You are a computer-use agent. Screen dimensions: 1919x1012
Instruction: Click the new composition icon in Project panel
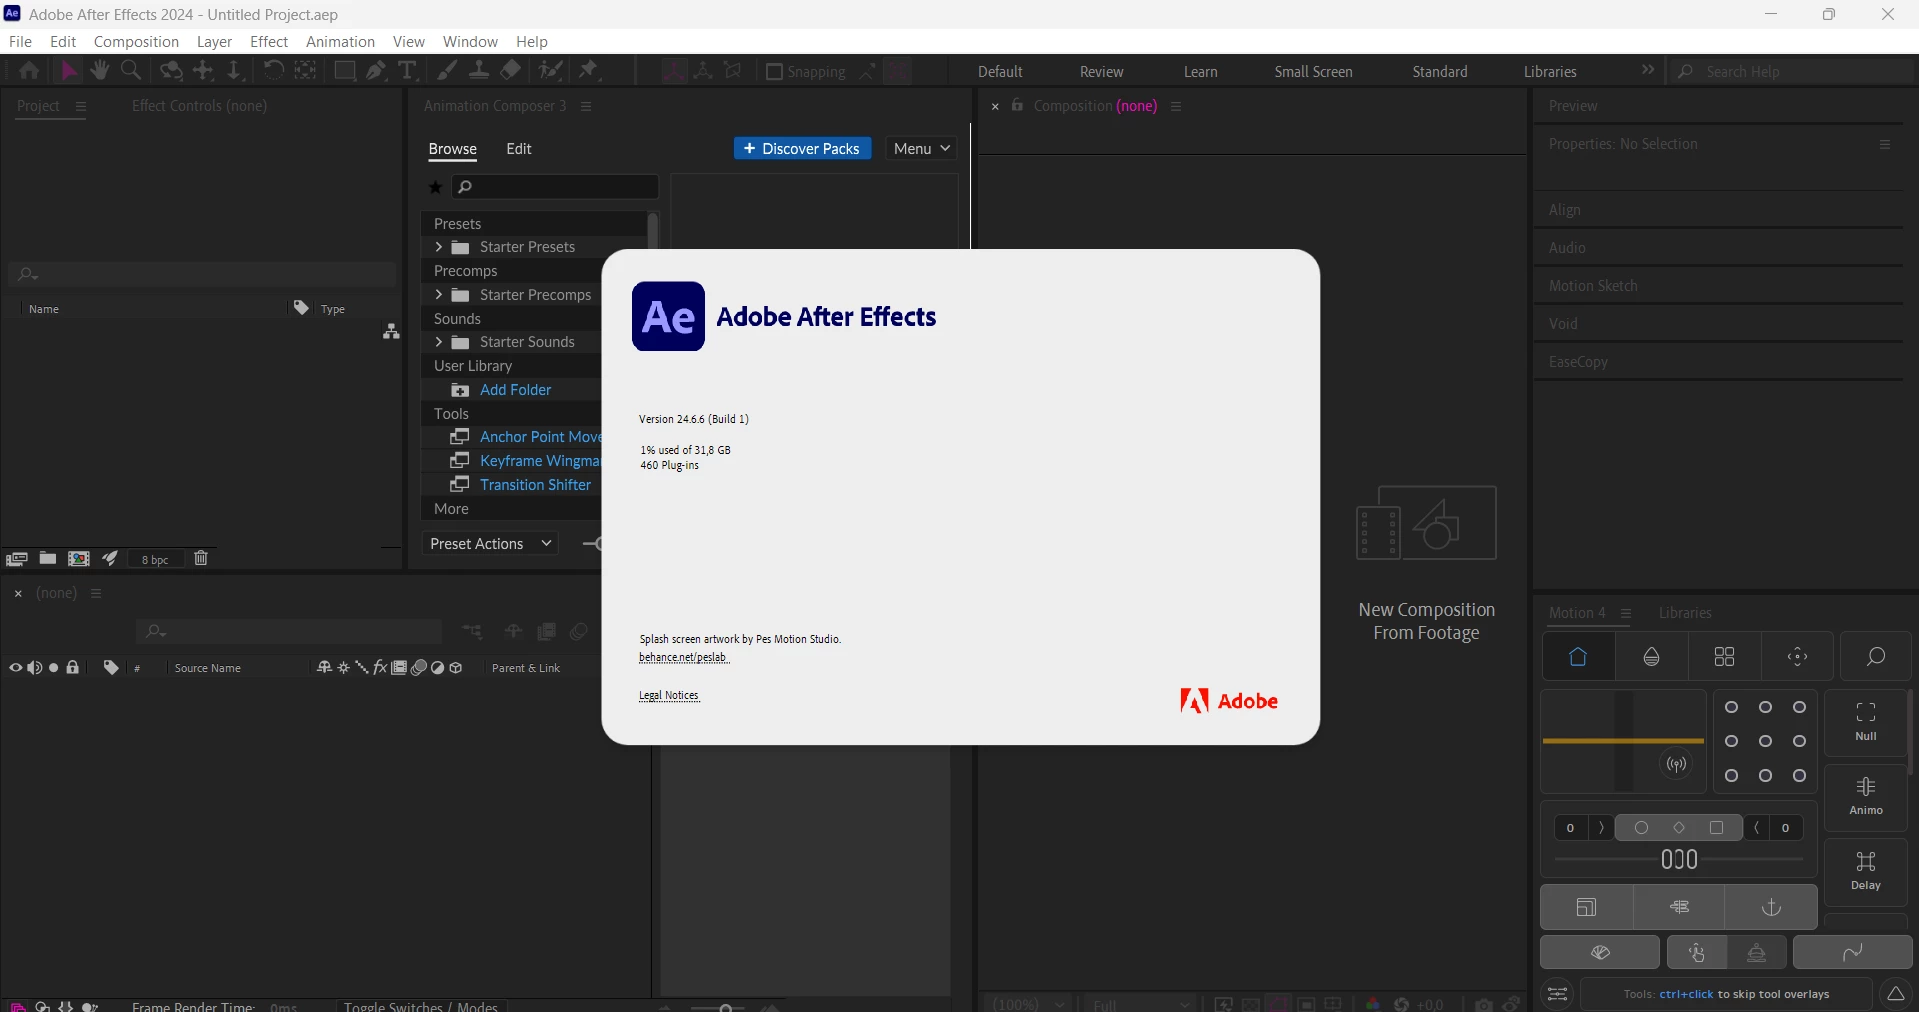78,558
